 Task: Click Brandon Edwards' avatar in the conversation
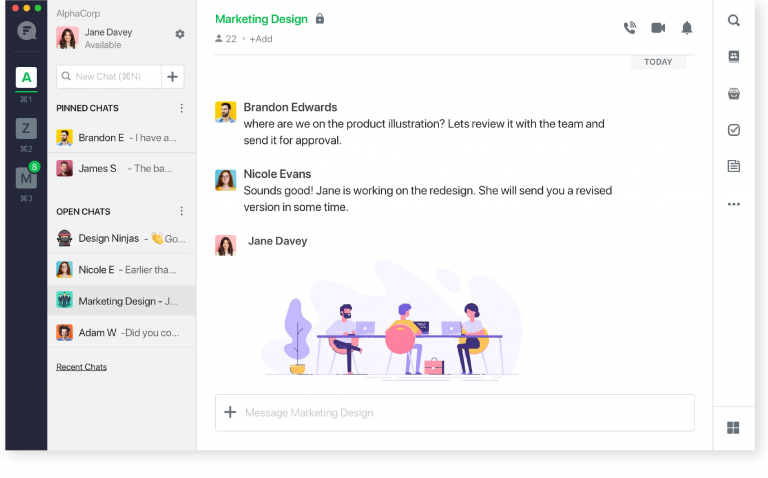coord(225,112)
